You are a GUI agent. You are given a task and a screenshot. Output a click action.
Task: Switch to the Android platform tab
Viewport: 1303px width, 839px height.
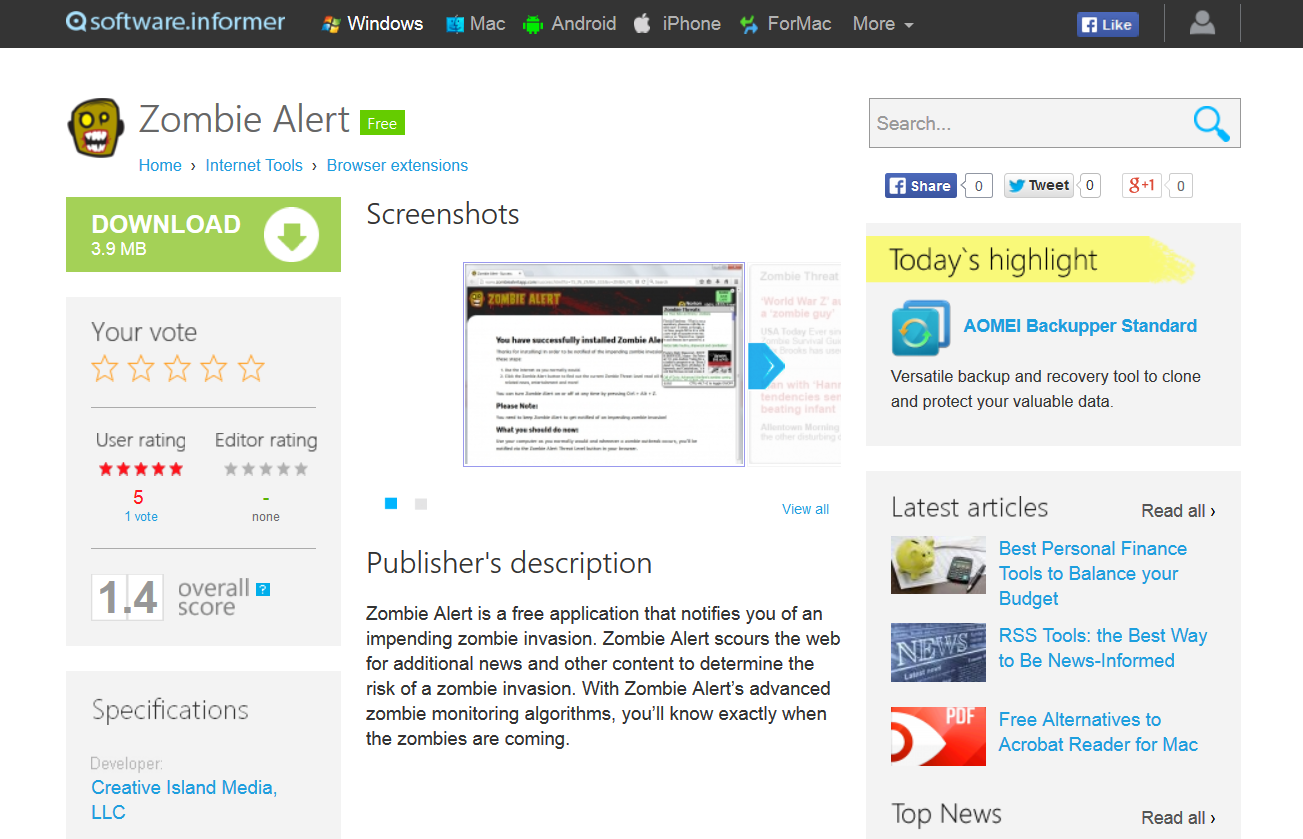pos(569,24)
